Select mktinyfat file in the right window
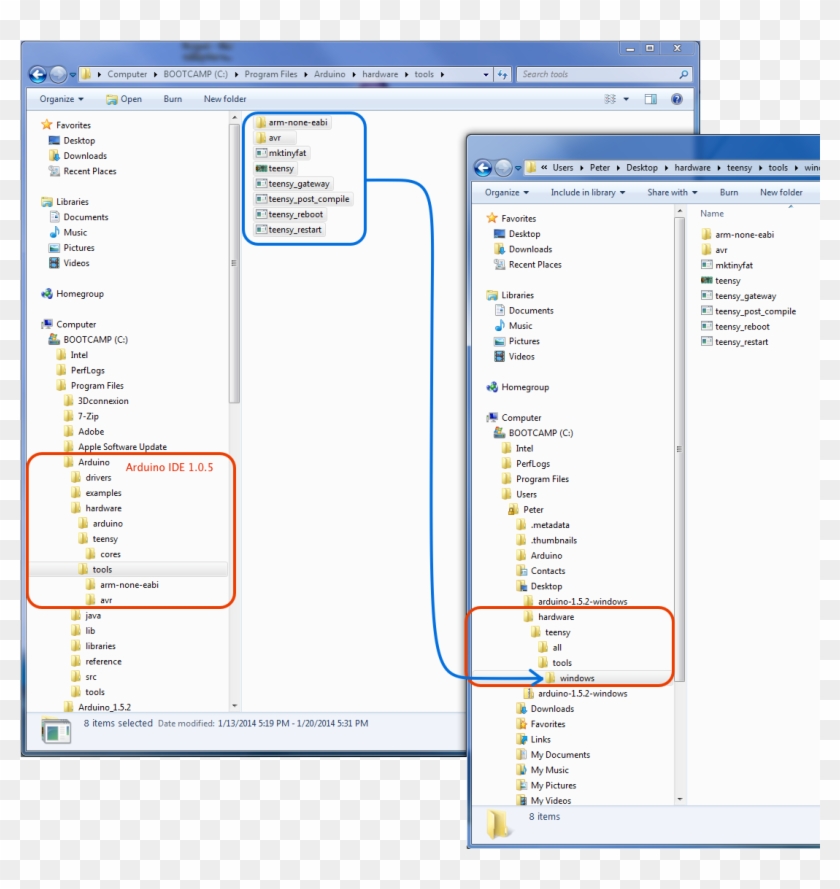The image size is (840, 889). click(733, 265)
